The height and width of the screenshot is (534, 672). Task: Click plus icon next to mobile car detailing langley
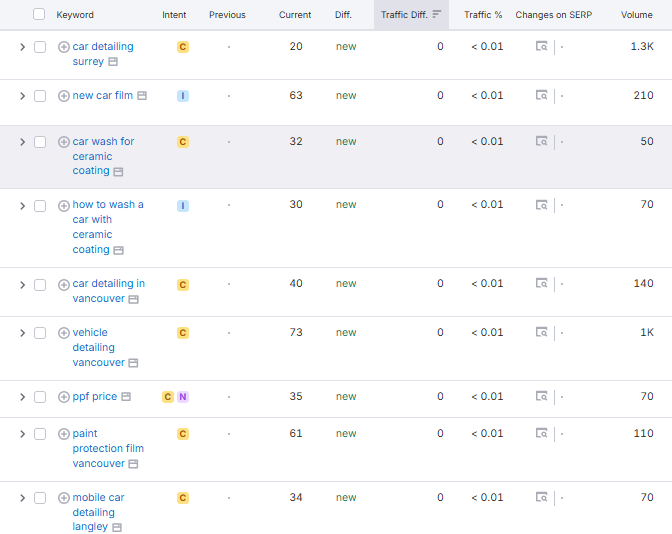coord(64,498)
